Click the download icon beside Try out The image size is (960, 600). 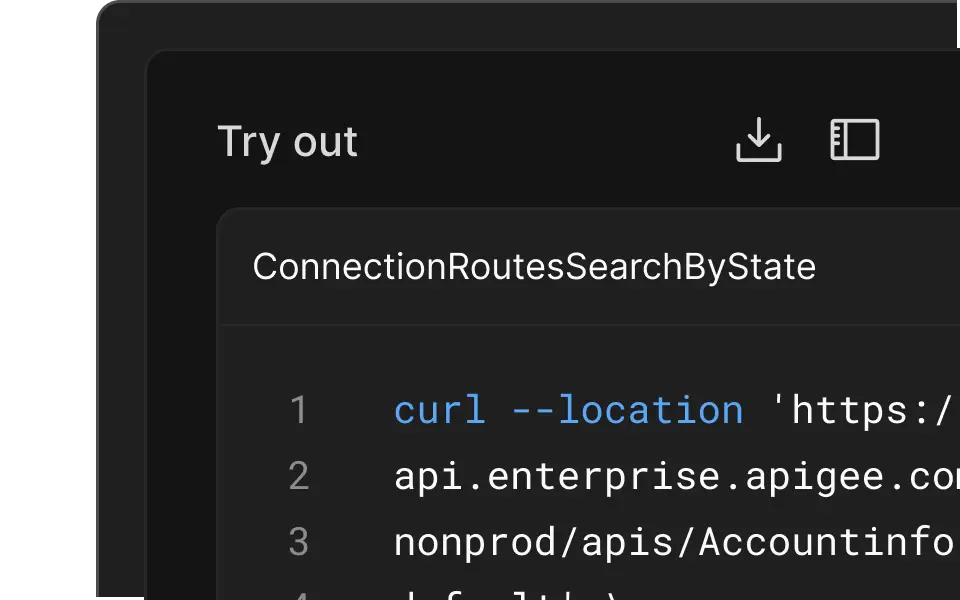pyautogui.click(x=759, y=140)
